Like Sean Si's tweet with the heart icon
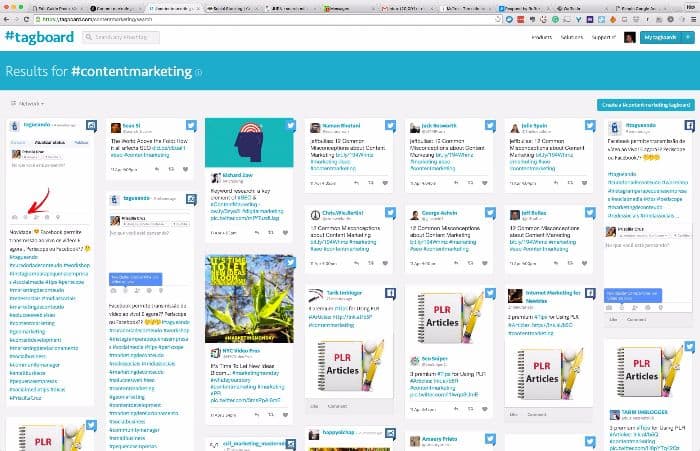The width and height of the screenshot is (700, 451). tap(183, 169)
